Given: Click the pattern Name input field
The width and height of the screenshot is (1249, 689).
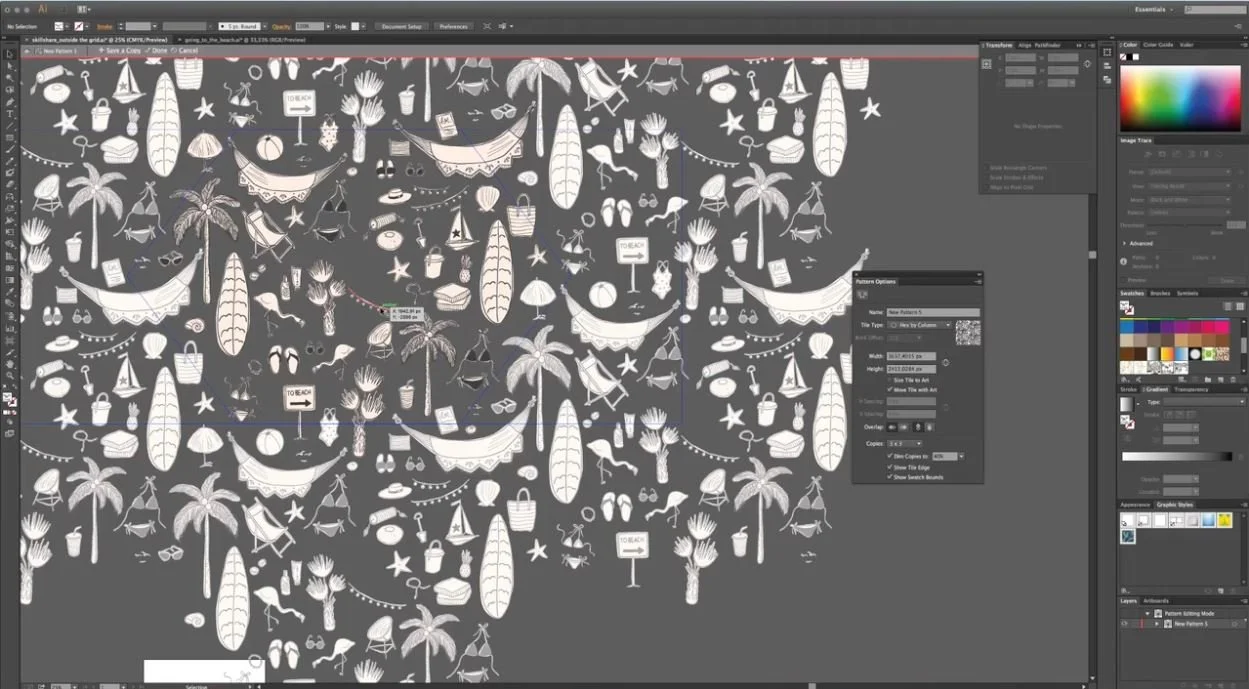Looking at the screenshot, I should click(x=933, y=312).
